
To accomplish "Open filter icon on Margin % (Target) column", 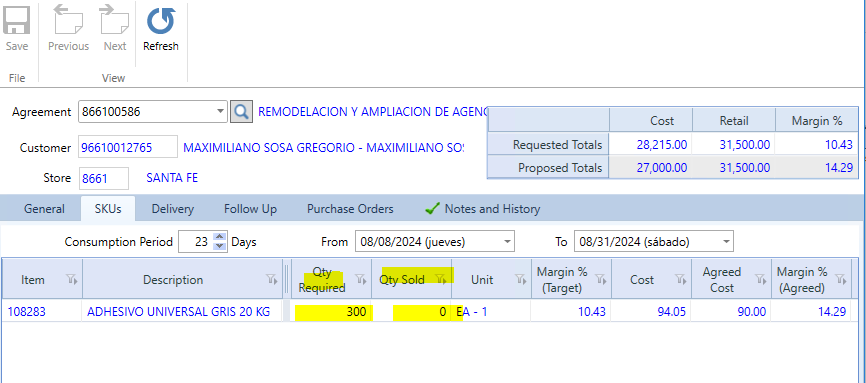I will 601,280.
